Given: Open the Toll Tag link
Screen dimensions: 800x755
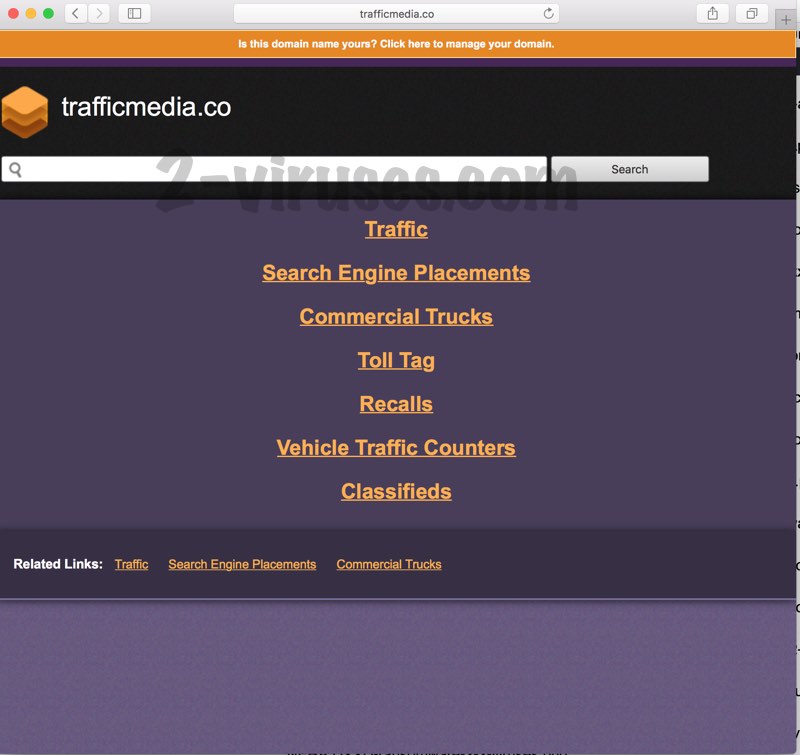Looking at the screenshot, I should [396, 361].
